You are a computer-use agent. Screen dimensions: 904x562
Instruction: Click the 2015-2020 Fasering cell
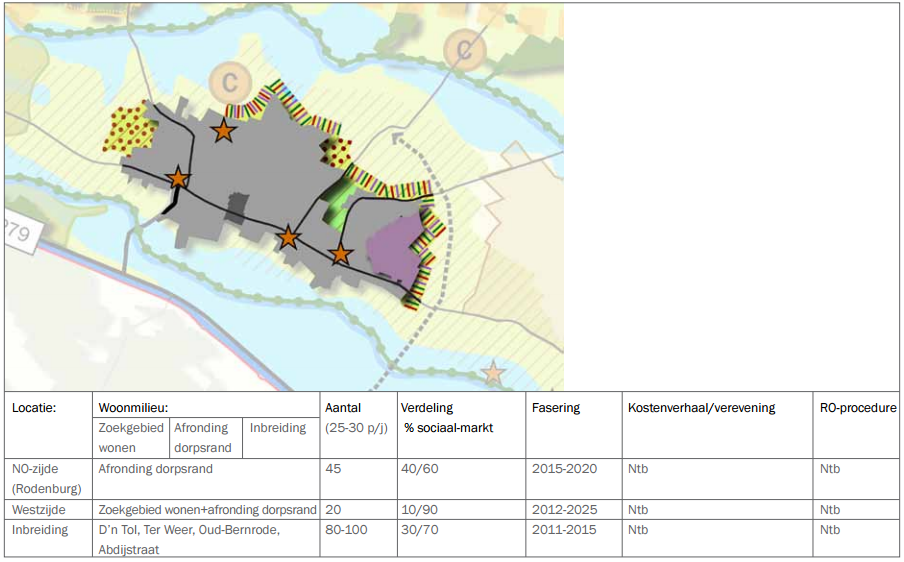(x=564, y=469)
